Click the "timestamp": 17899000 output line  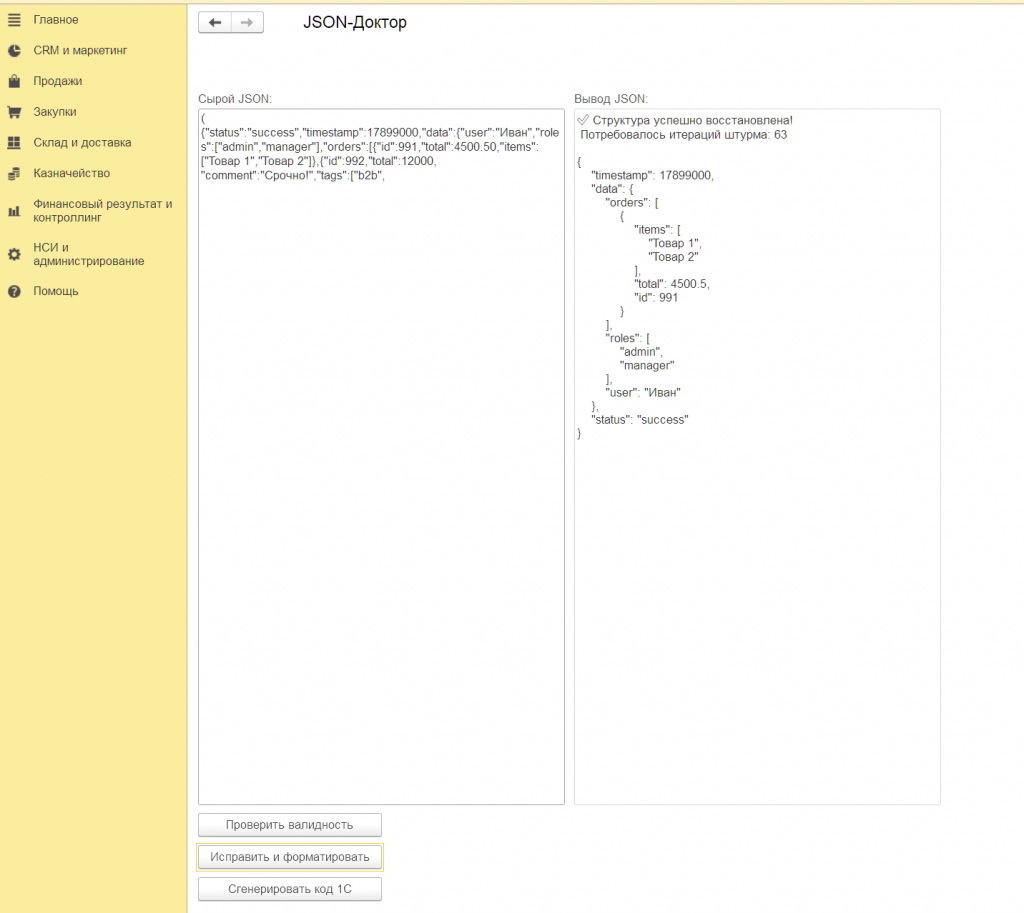[652, 175]
